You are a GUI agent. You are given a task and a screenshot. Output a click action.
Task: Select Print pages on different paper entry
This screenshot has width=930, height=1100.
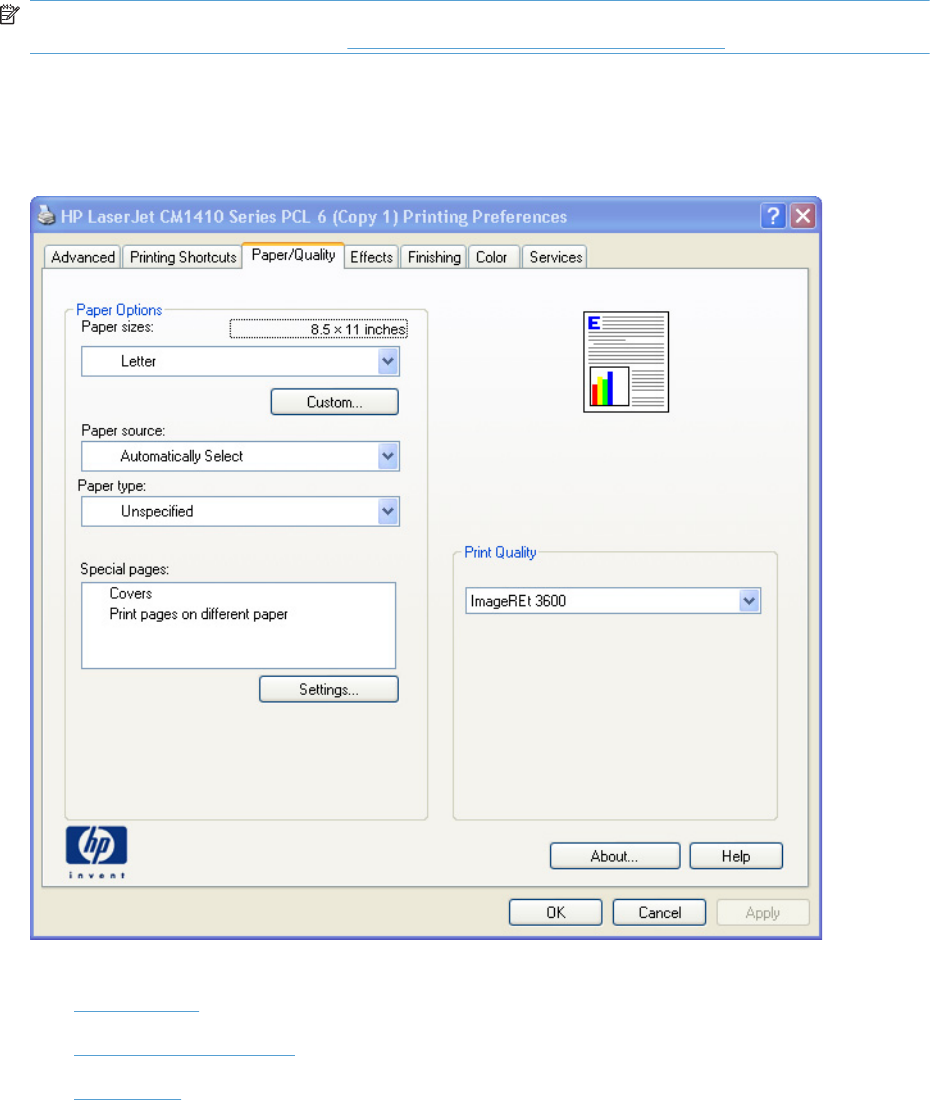198,614
